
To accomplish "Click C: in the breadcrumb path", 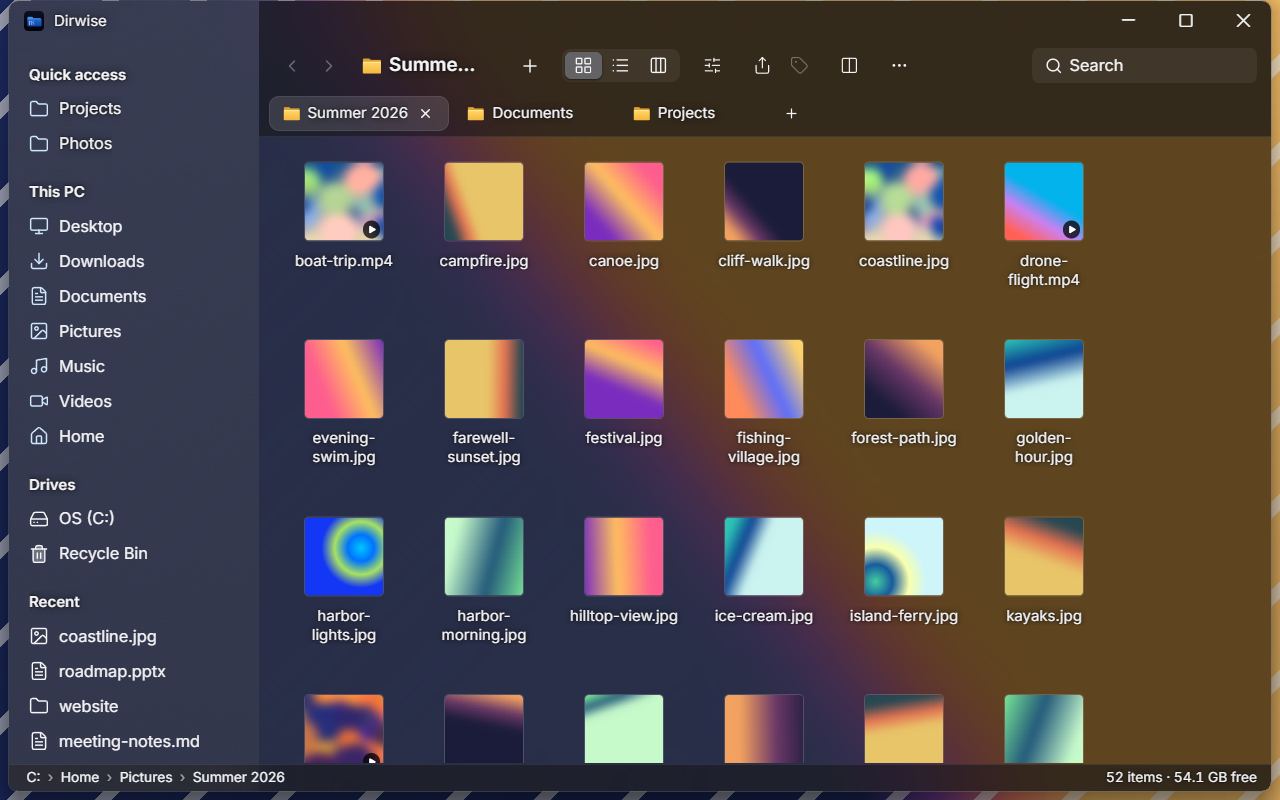I will tap(33, 777).
